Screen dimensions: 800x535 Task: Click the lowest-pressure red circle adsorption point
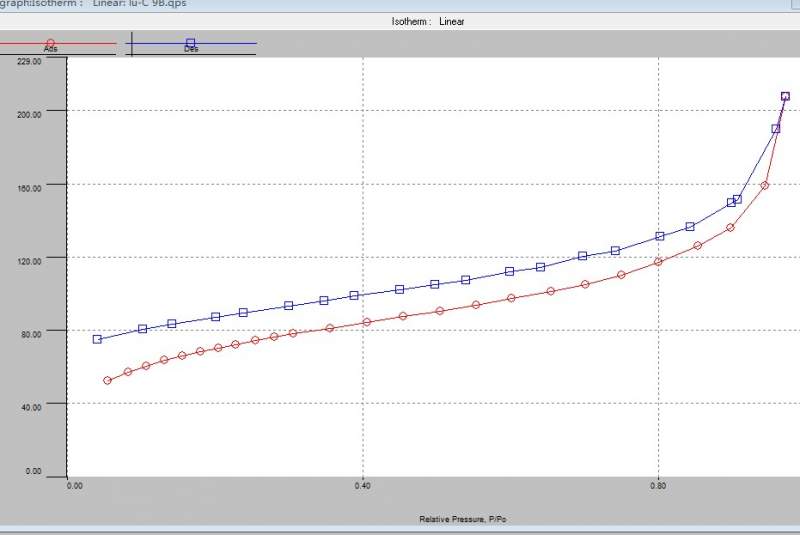[x=107, y=380]
